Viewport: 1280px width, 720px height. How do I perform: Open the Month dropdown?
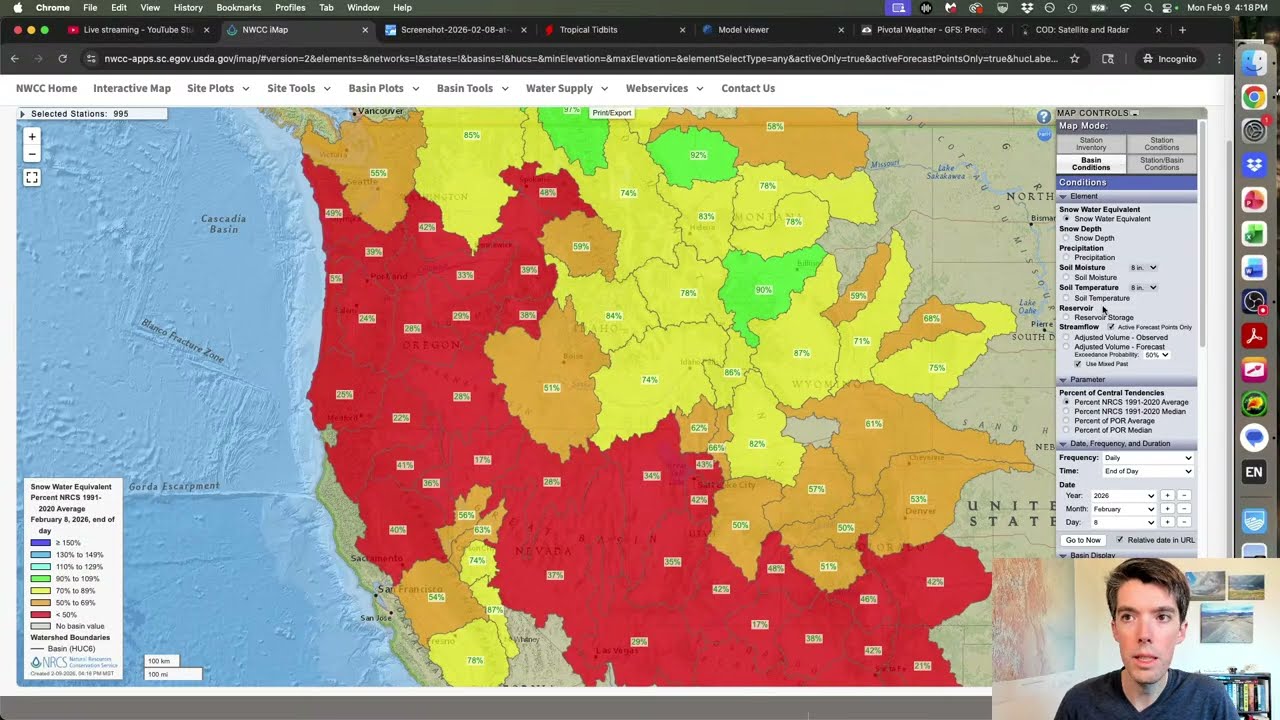click(x=1124, y=509)
